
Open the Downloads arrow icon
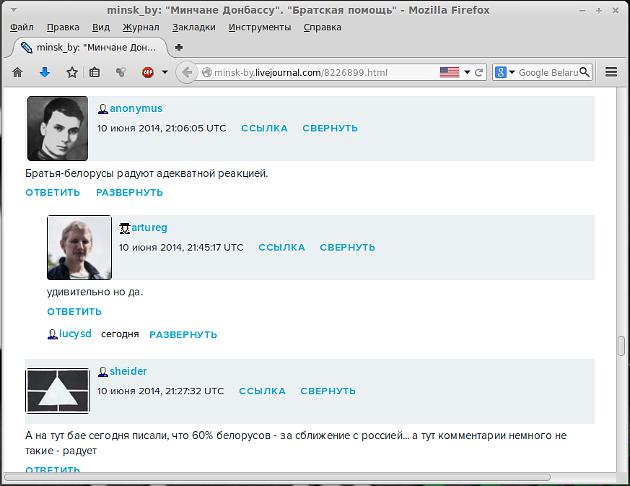[44, 72]
